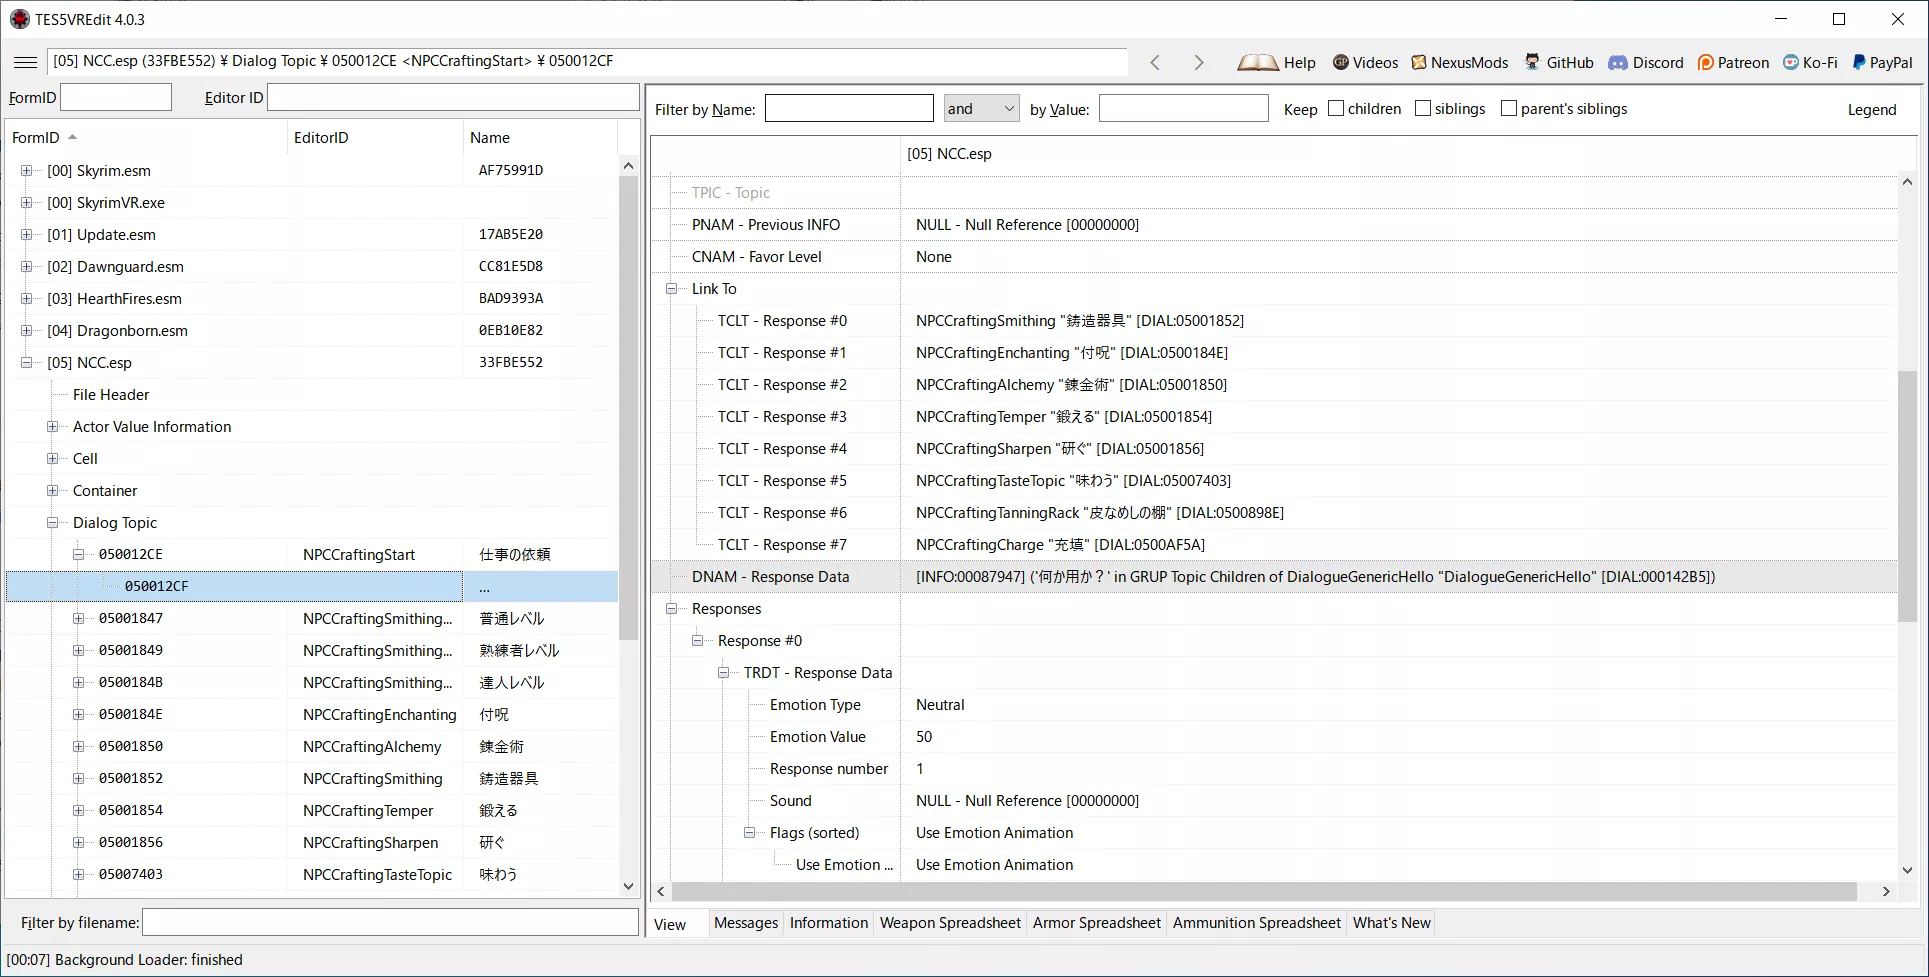
Task: Focus the Filter by Name field
Action: click(849, 109)
